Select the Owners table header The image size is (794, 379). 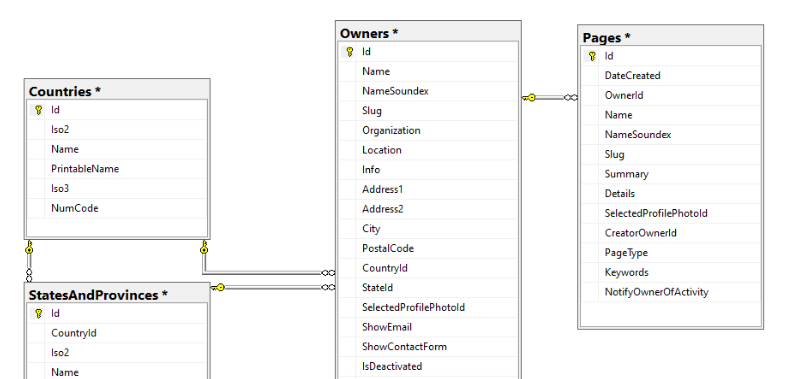click(x=428, y=33)
